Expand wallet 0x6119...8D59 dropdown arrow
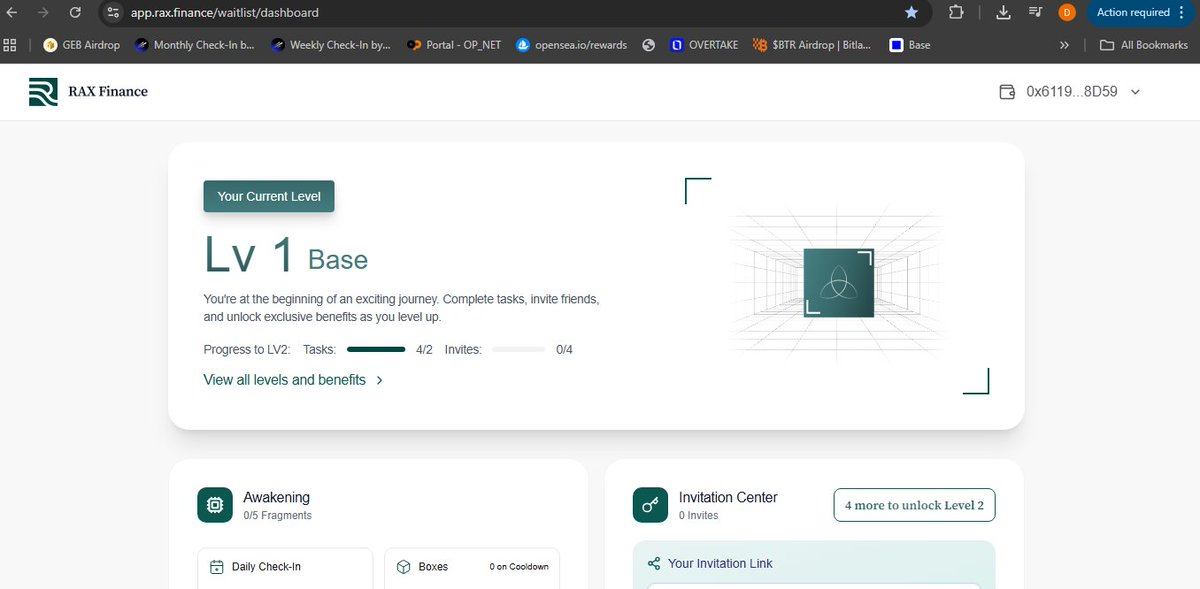The image size is (1200, 589). point(1134,92)
